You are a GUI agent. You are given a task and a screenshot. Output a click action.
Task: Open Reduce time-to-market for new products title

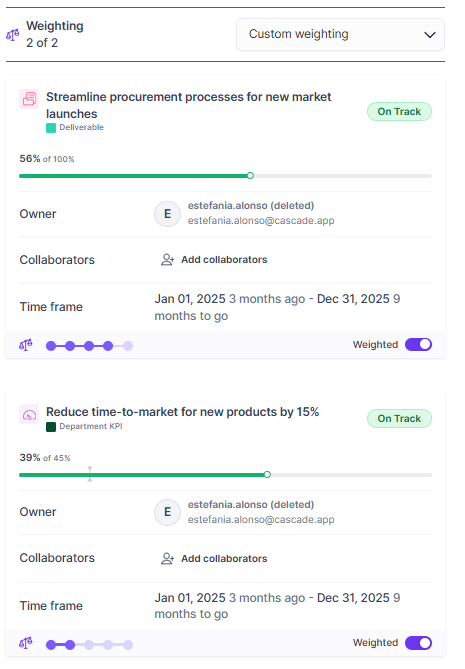(x=183, y=412)
